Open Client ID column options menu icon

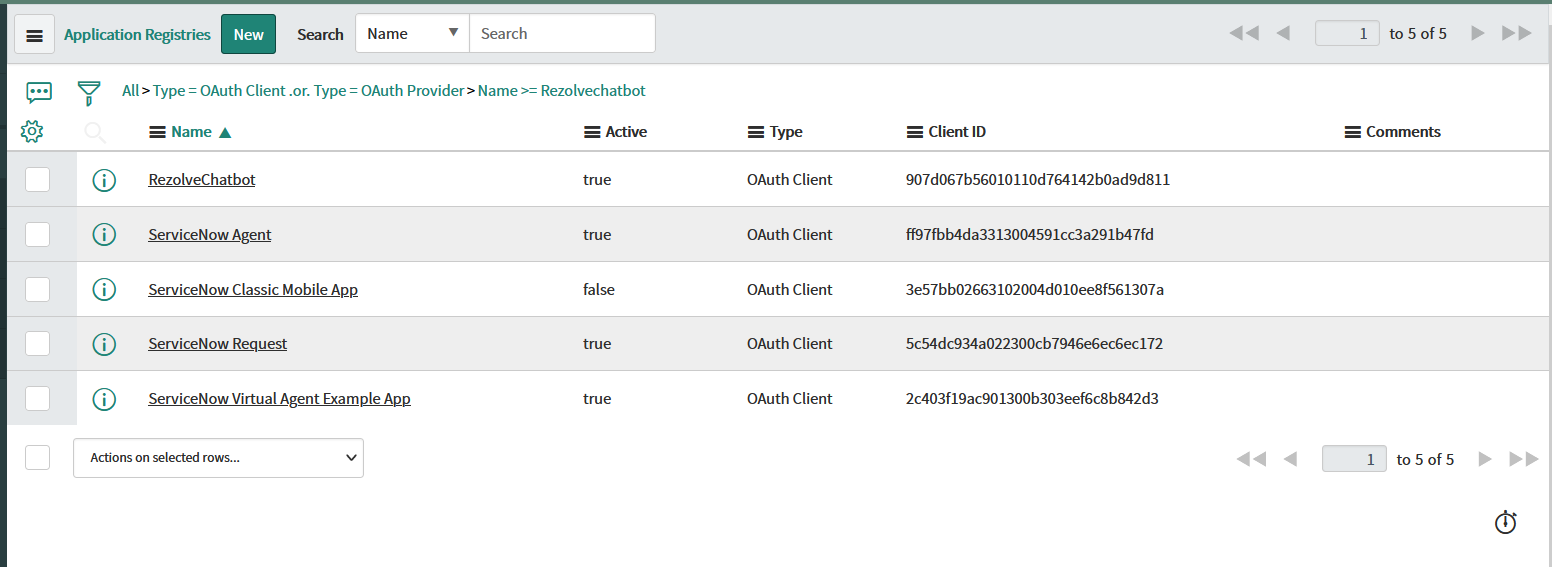click(x=915, y=132)
